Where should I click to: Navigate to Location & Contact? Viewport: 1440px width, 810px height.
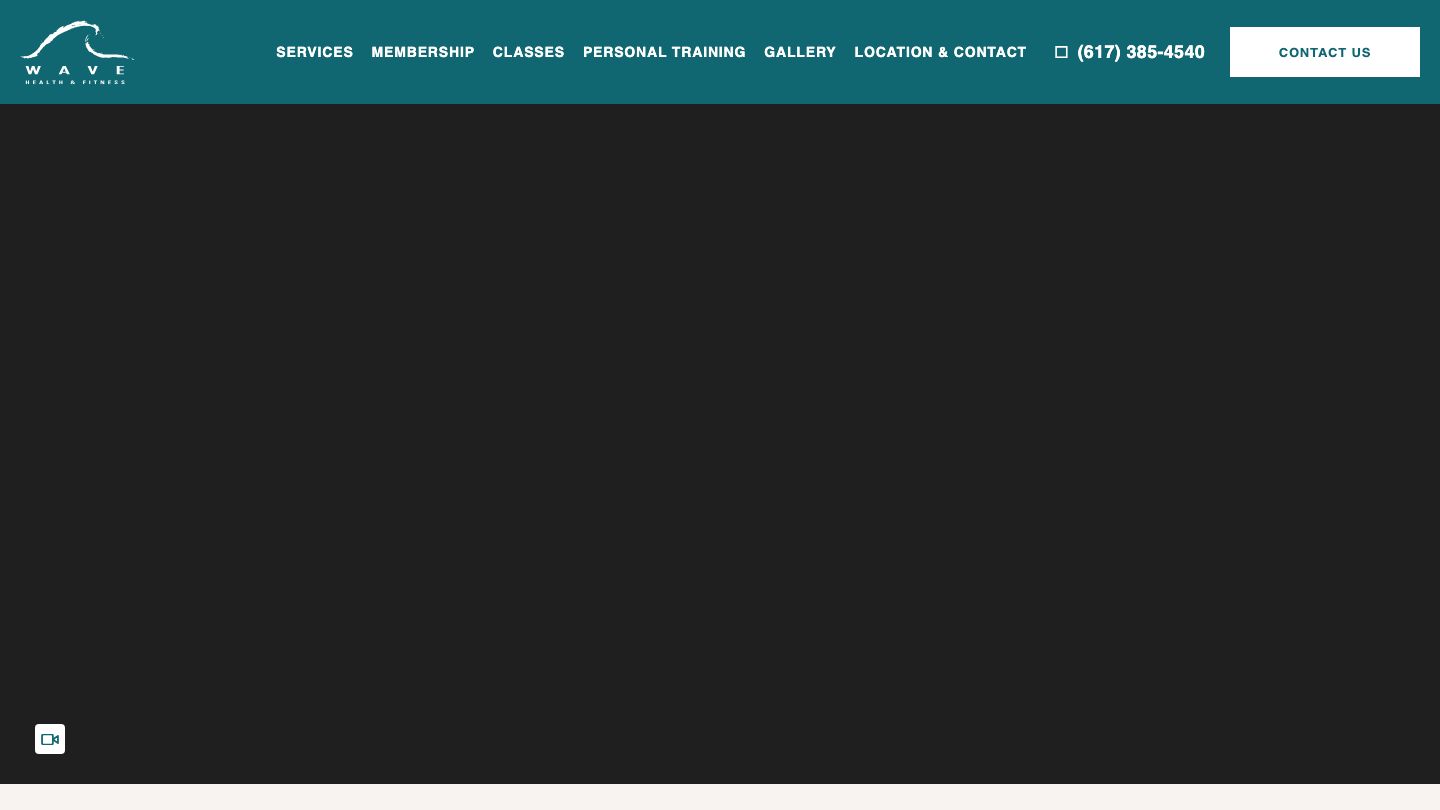coord(939,52)
